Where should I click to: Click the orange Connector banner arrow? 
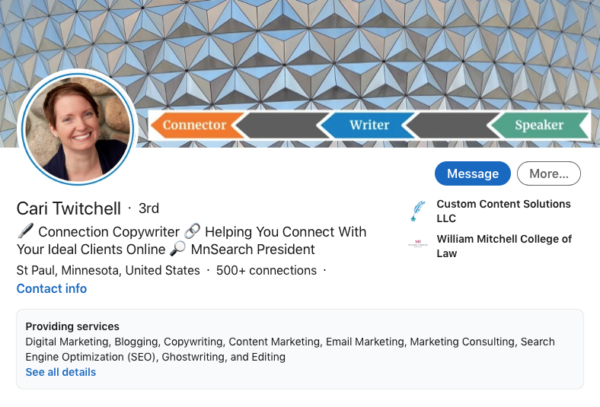click(x=195, y=126)
